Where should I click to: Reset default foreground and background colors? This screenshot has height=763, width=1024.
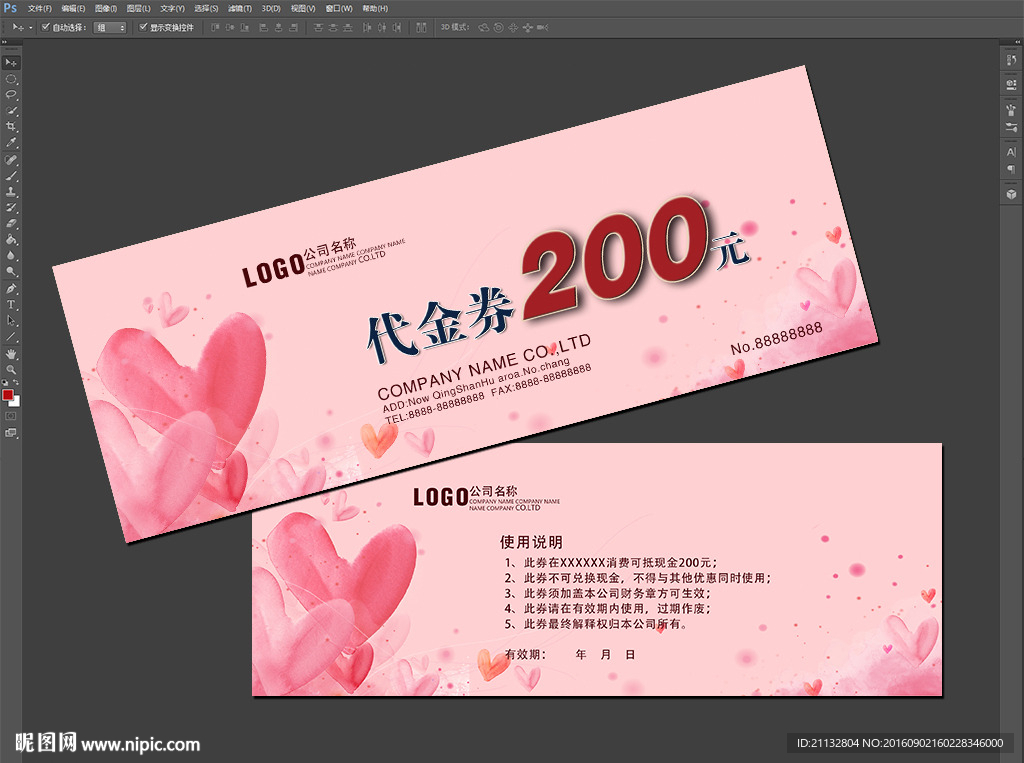click(5, 383)
